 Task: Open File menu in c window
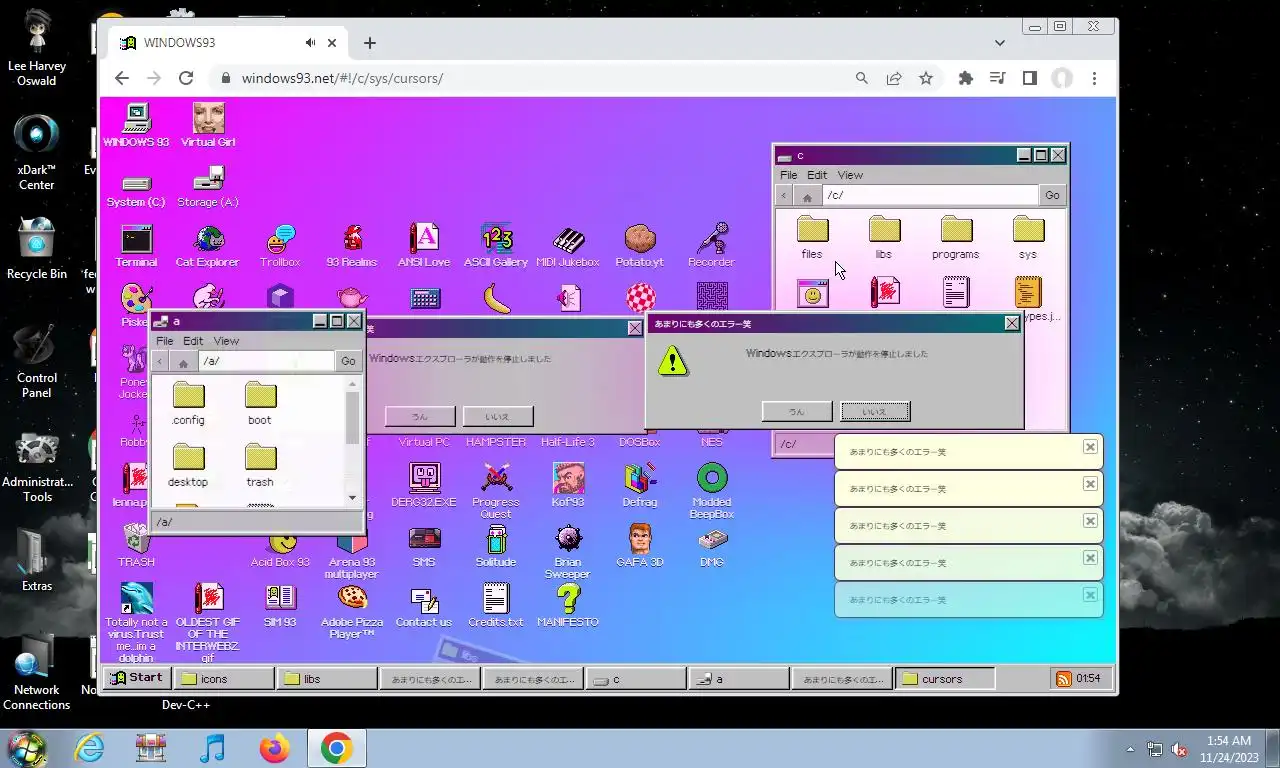click(x=789, y=175)
